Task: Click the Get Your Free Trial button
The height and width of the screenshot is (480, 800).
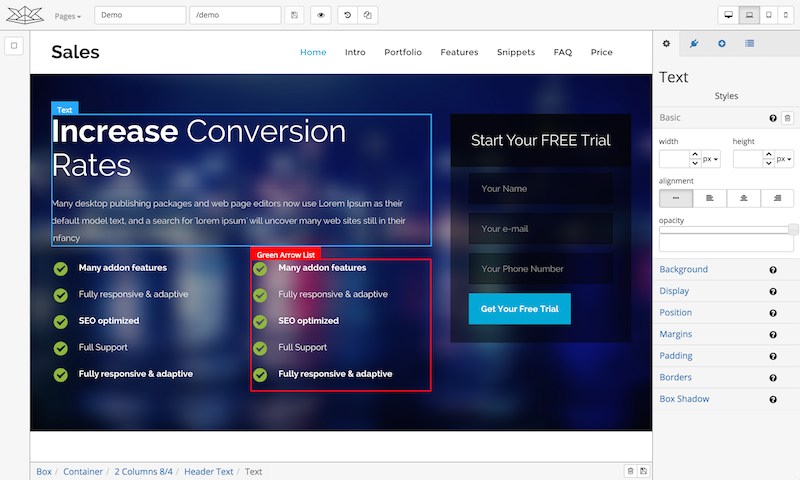Action: 519,309
